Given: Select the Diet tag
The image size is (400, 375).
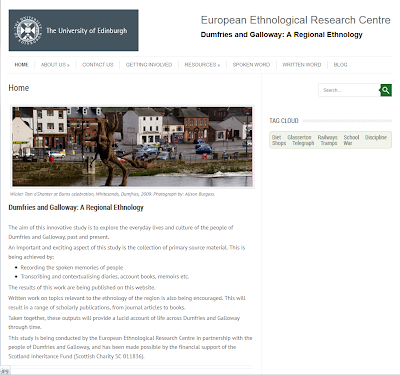Looking at the screenshot, I should pyautogui.click(x=276, y=137).
